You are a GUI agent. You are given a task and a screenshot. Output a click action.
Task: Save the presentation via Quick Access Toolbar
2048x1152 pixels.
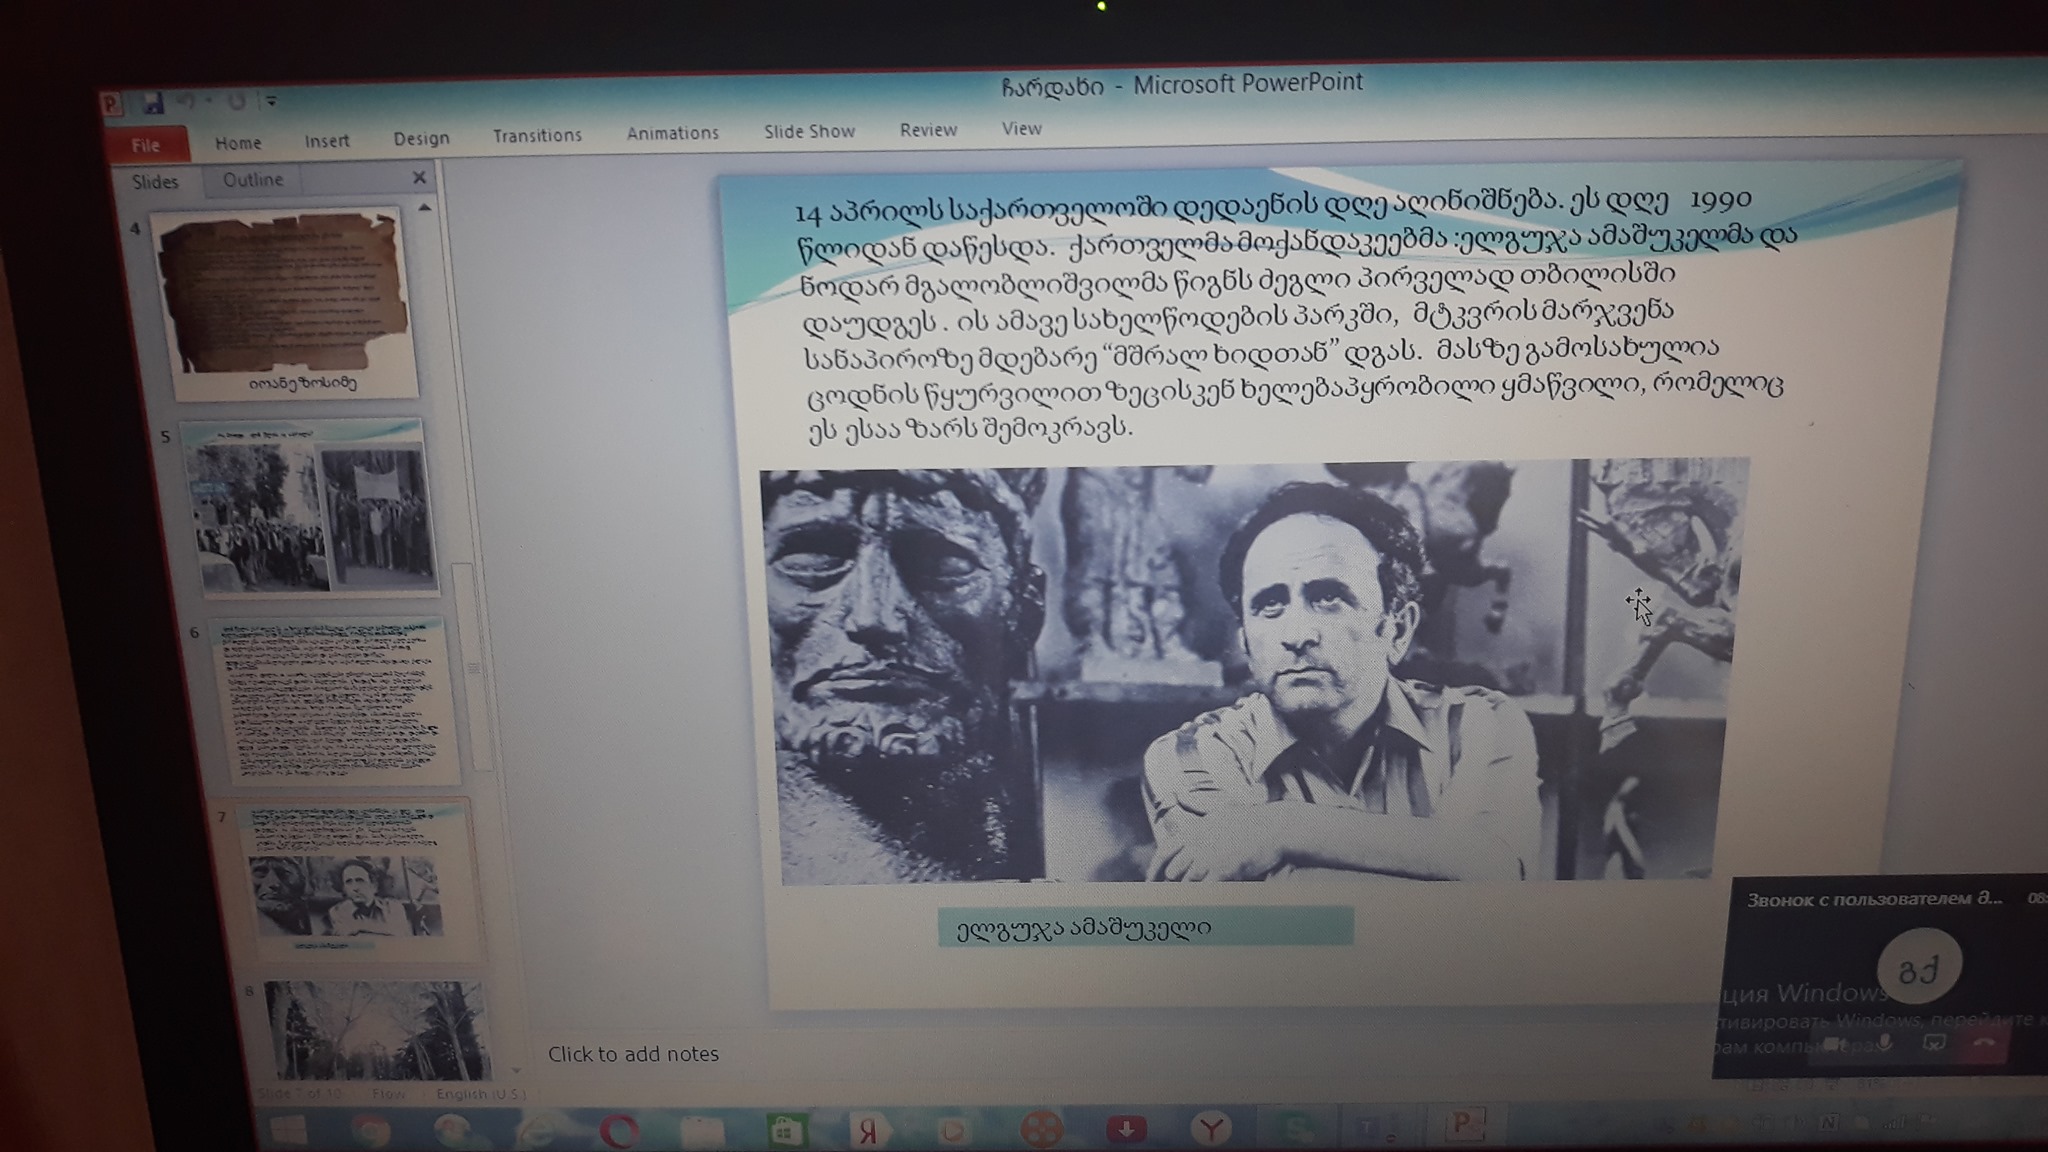[x=152, y=103]
